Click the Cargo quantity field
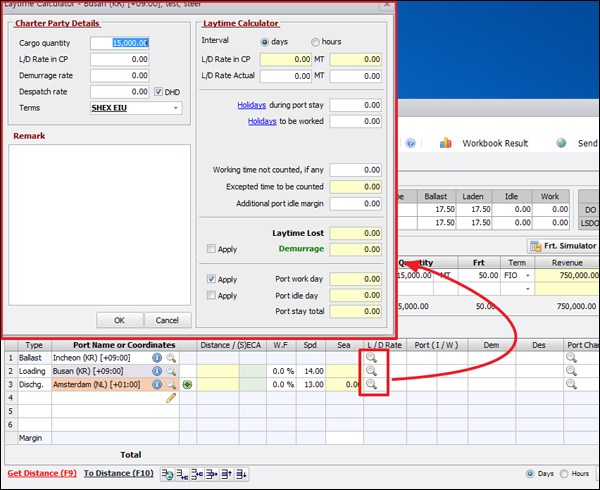This screenshot has height=490, width=600. click(120, 43)
